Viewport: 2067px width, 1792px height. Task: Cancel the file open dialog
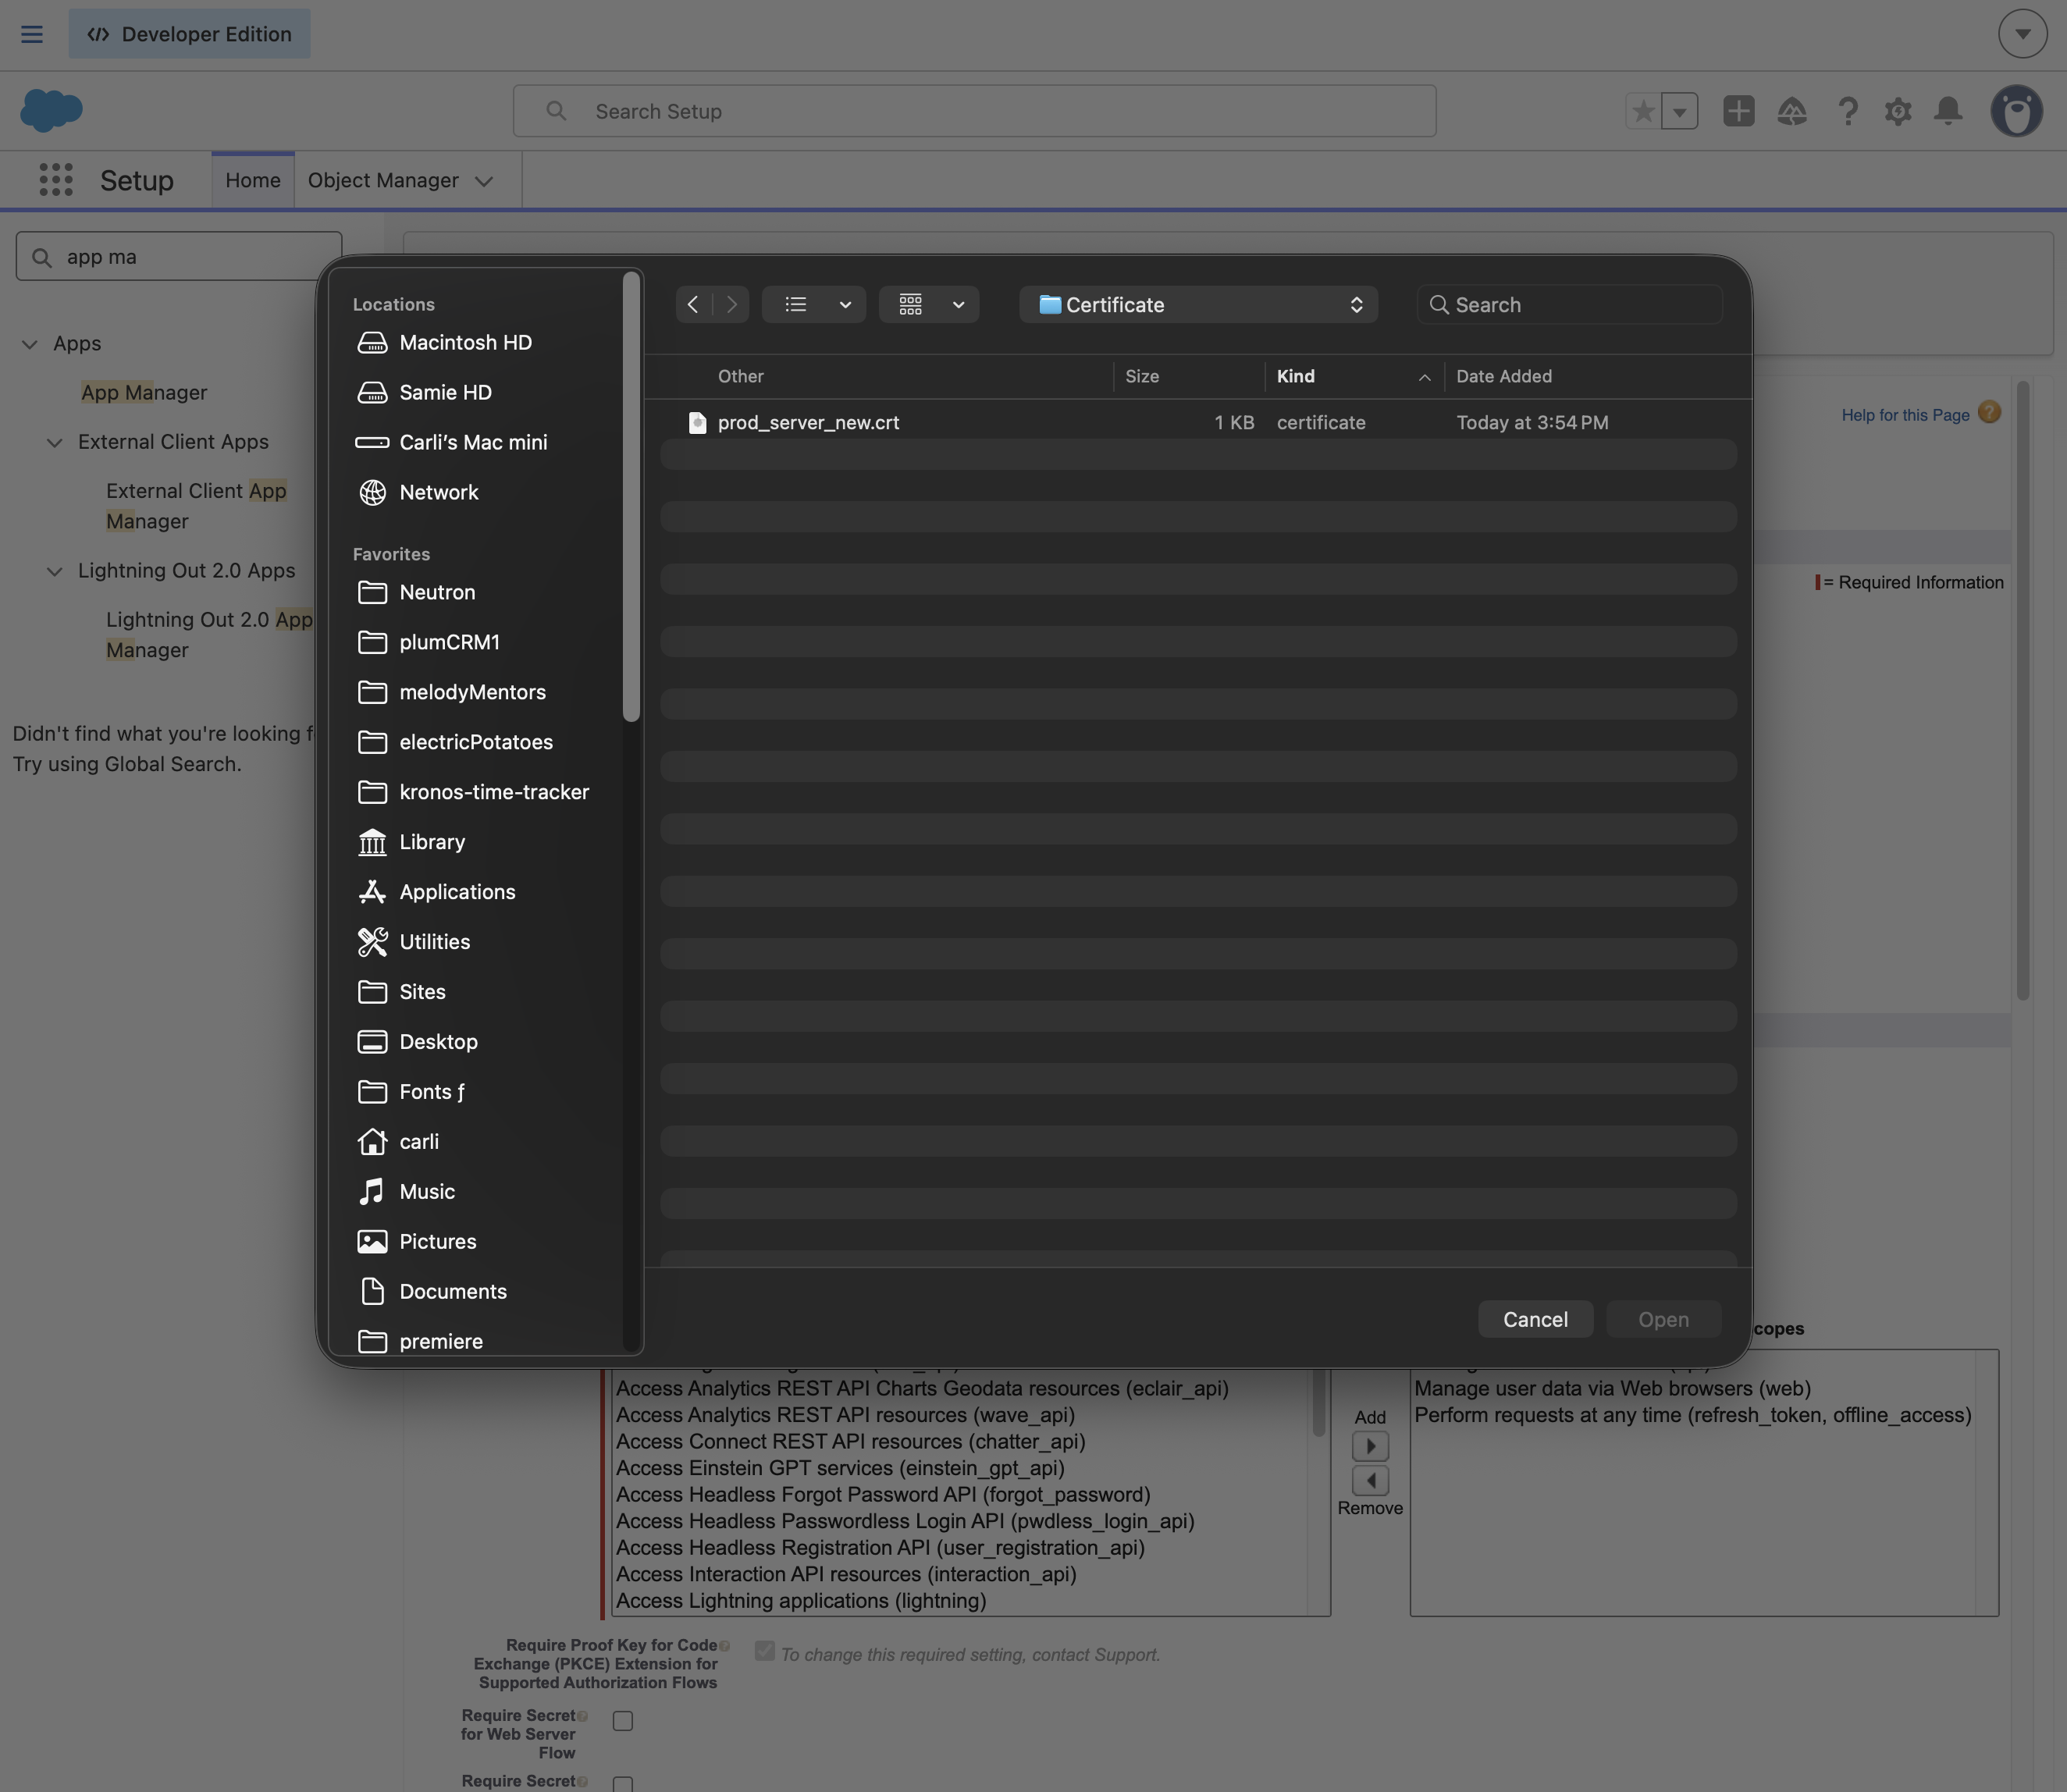pos(1535,1319)
